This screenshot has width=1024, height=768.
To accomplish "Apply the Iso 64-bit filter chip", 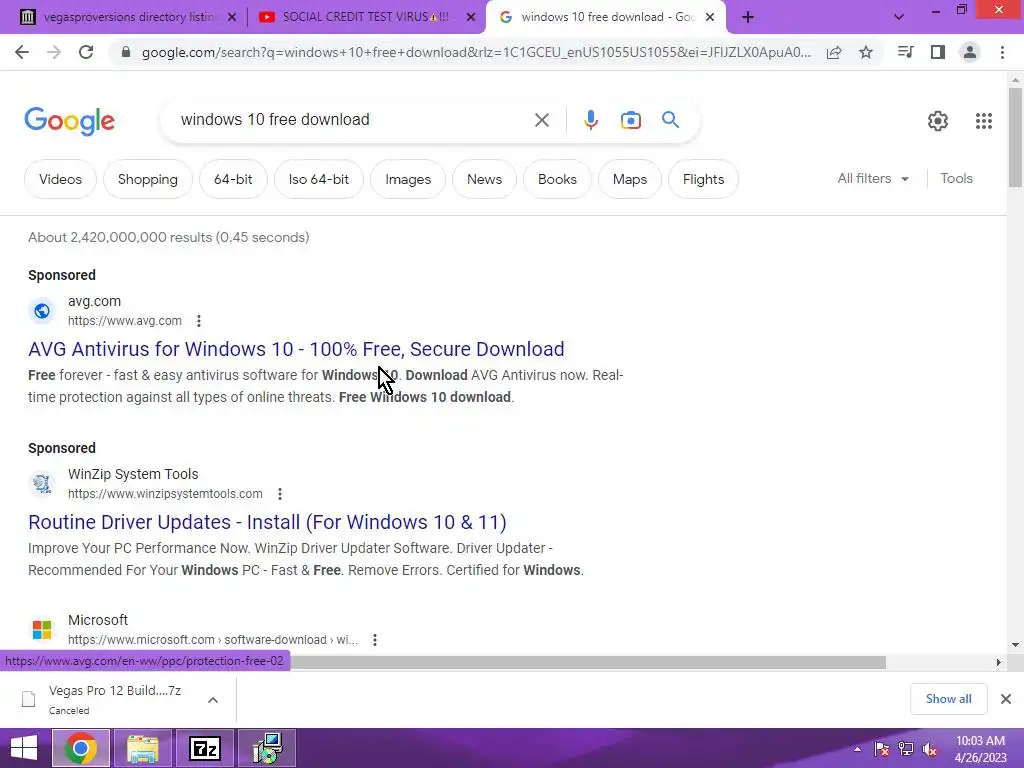I will click(x=319, y=179).
